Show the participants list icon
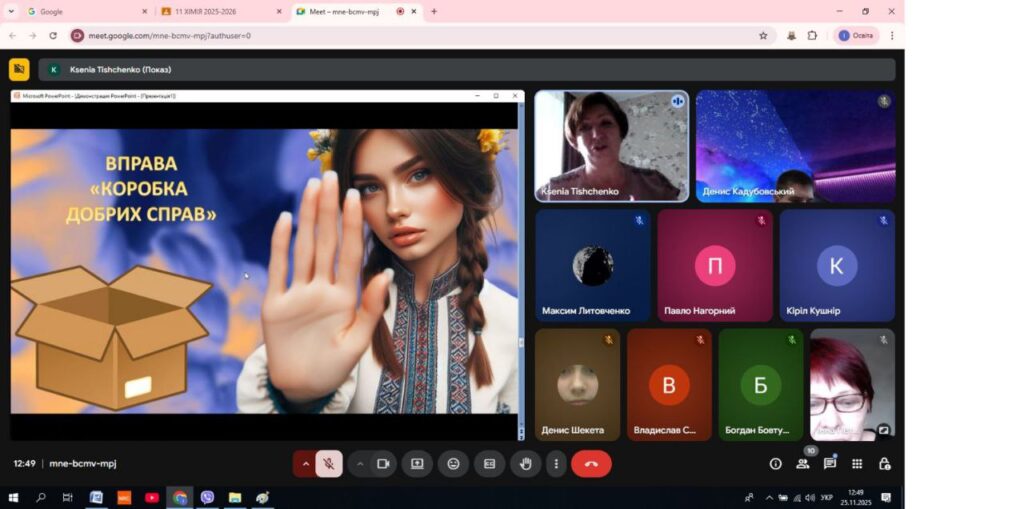1024x509 pixels. coord(802,464)
